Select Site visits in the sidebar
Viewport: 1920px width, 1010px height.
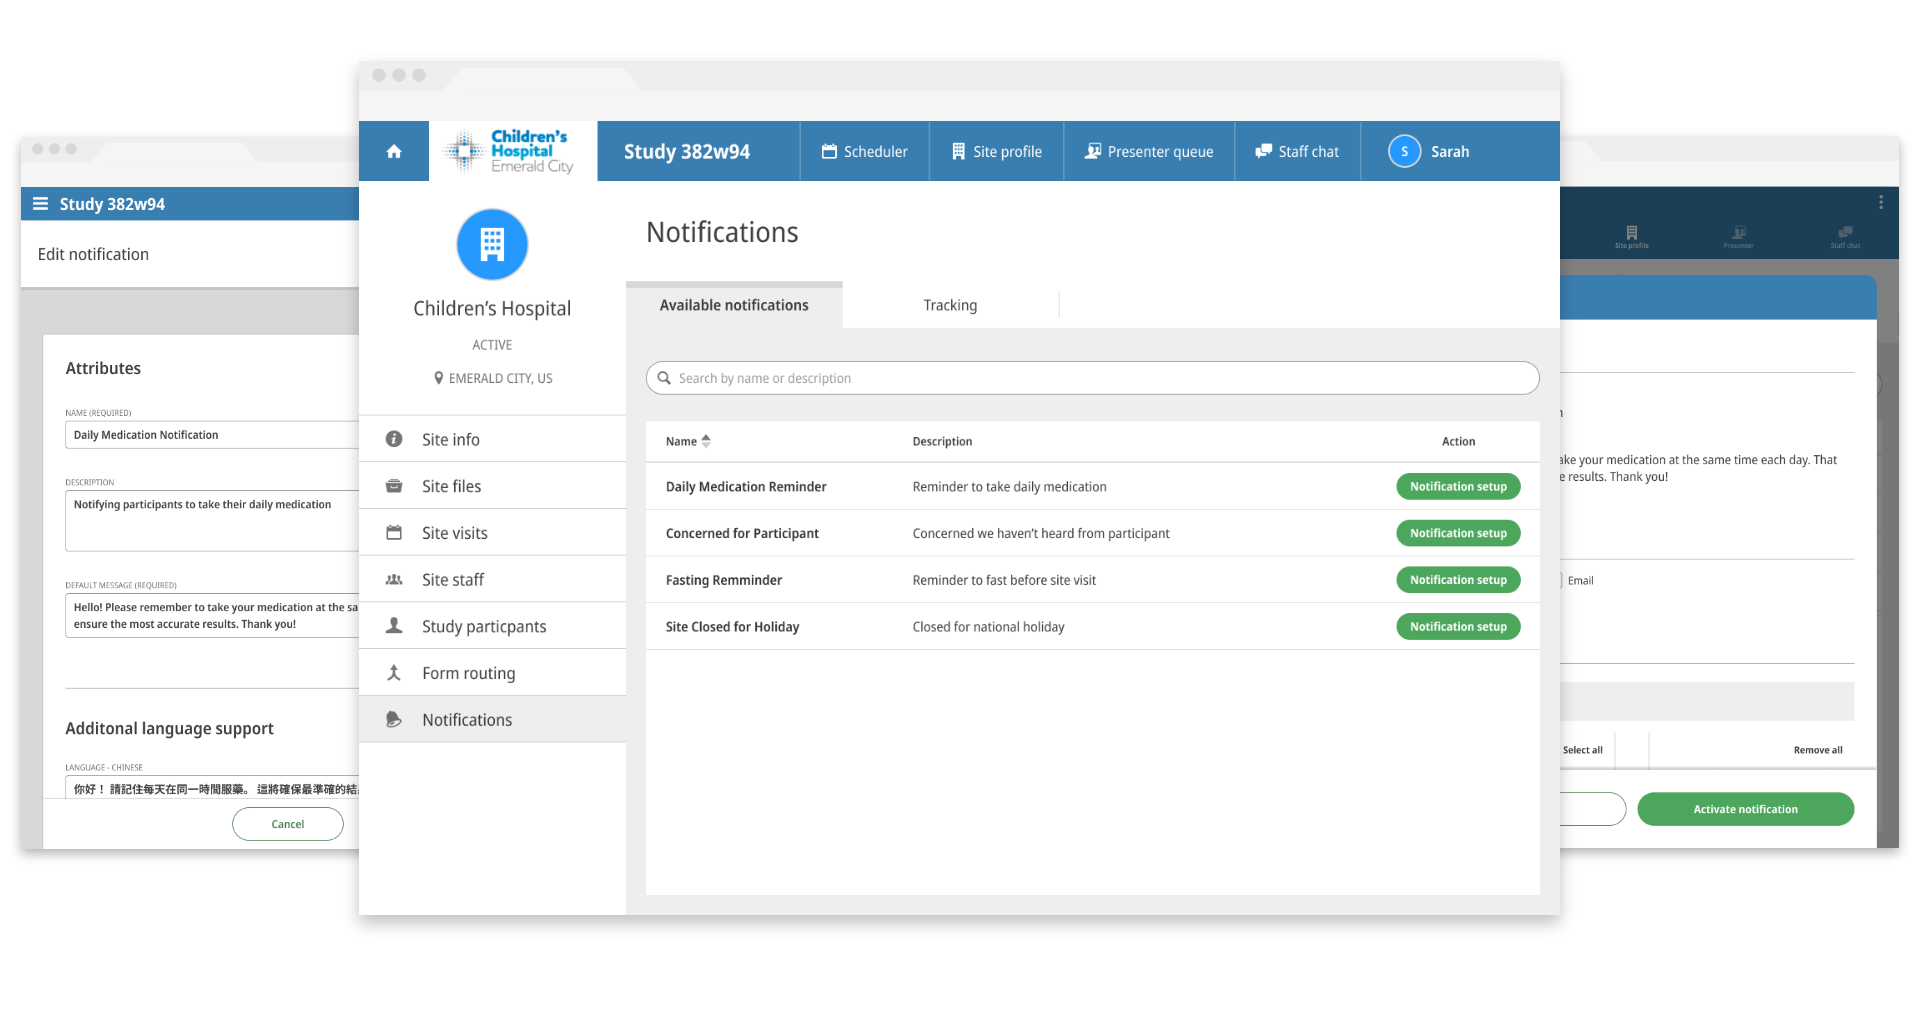coord(454,532)
